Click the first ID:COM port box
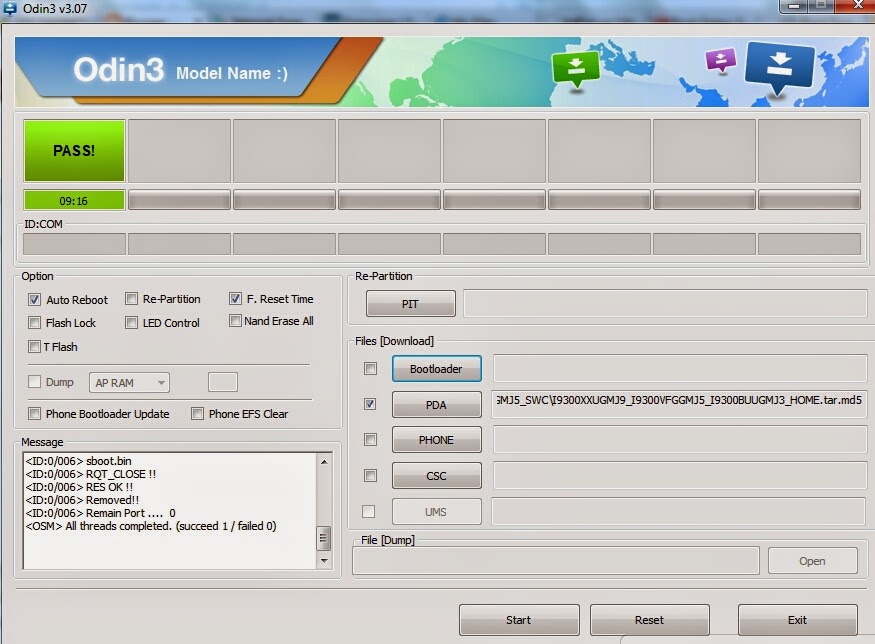The height and width of the screenshot is (644, 875). [x=74, y=244]
